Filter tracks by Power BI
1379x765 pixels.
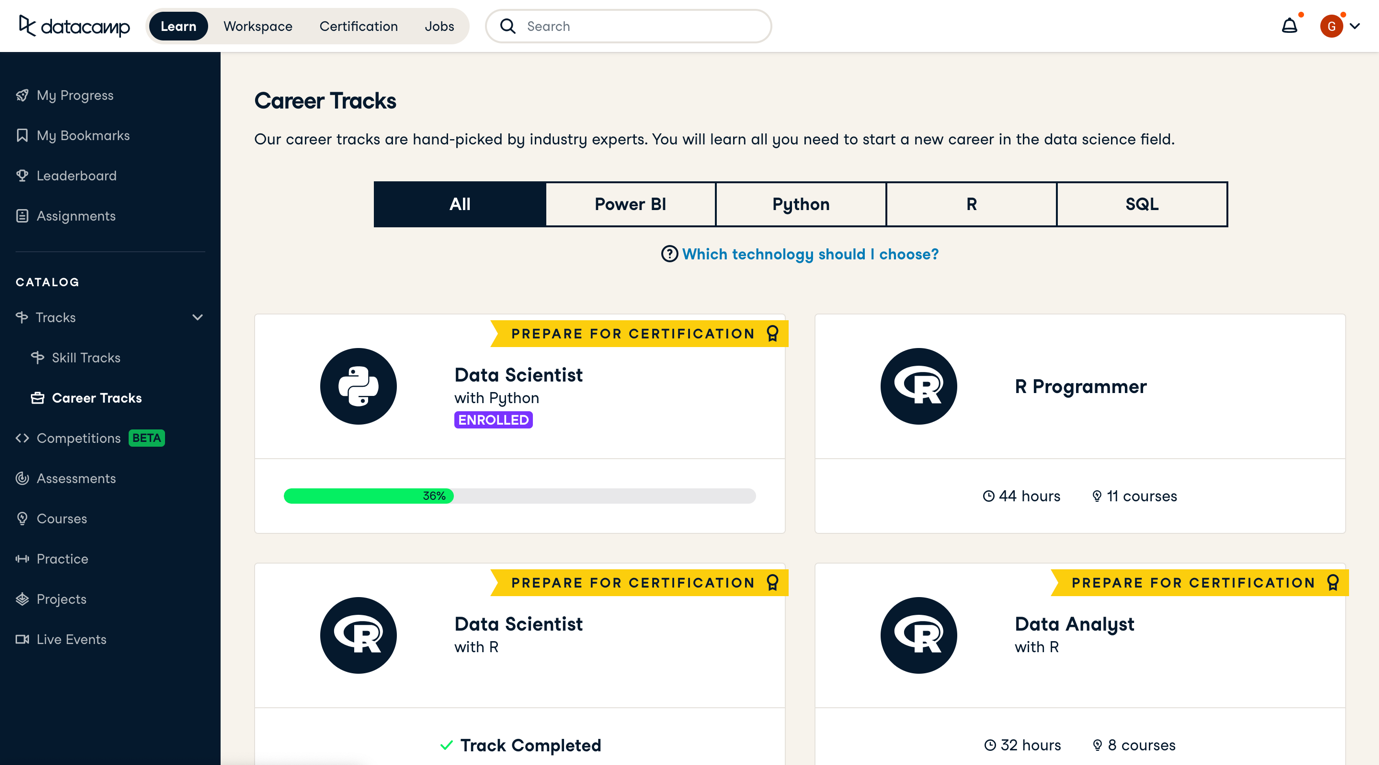point(630,204)
